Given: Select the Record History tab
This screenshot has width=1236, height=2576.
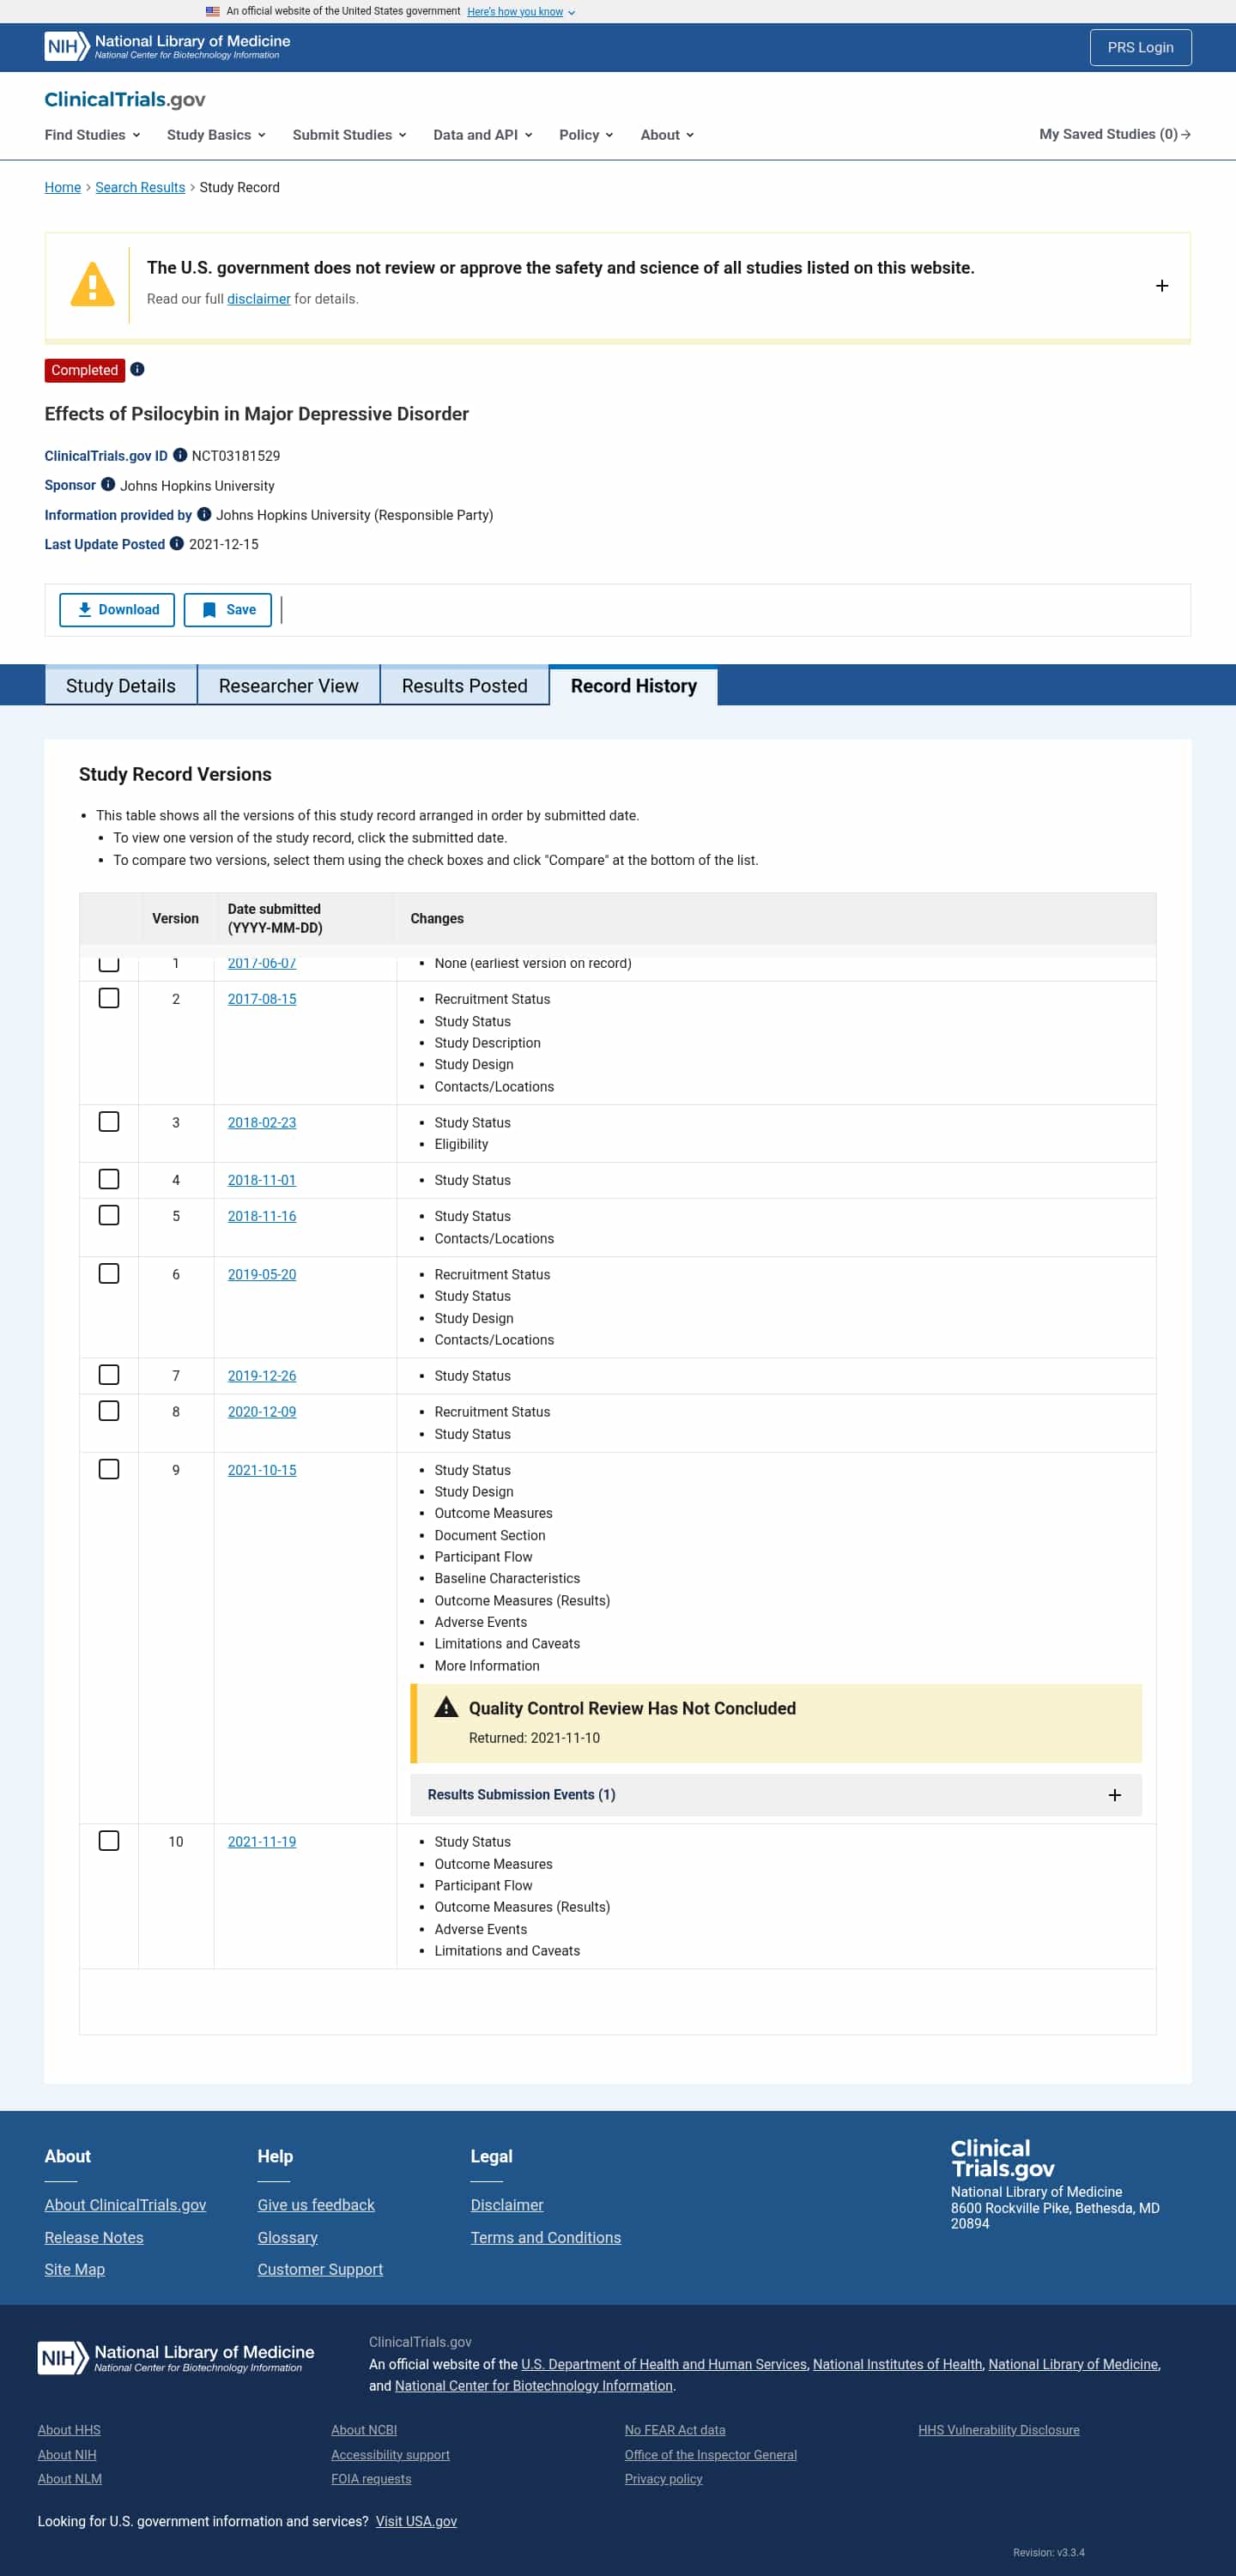Looking at the screenshot, I should (x=634, y=686).
